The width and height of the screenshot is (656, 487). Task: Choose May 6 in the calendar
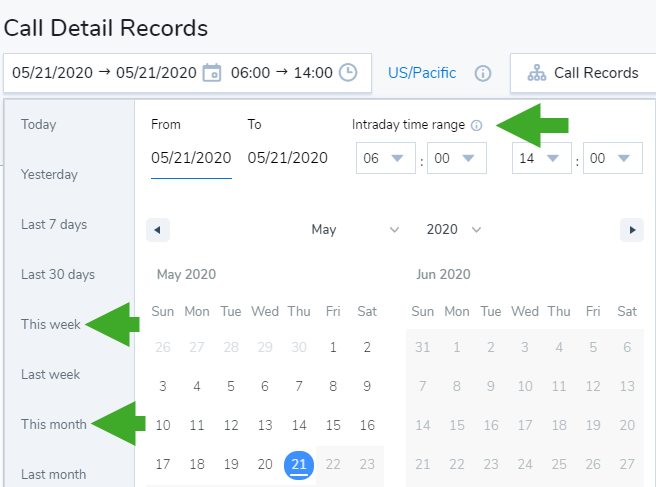click(265, 386)
